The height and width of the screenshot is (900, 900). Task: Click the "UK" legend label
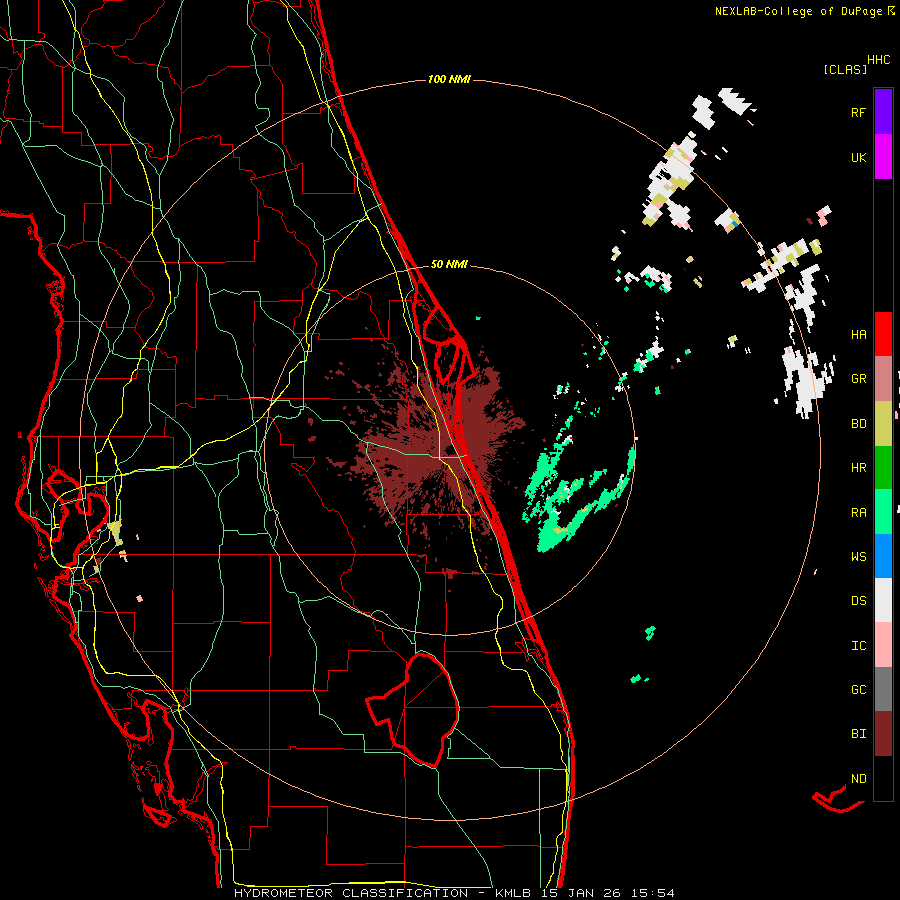858,157
